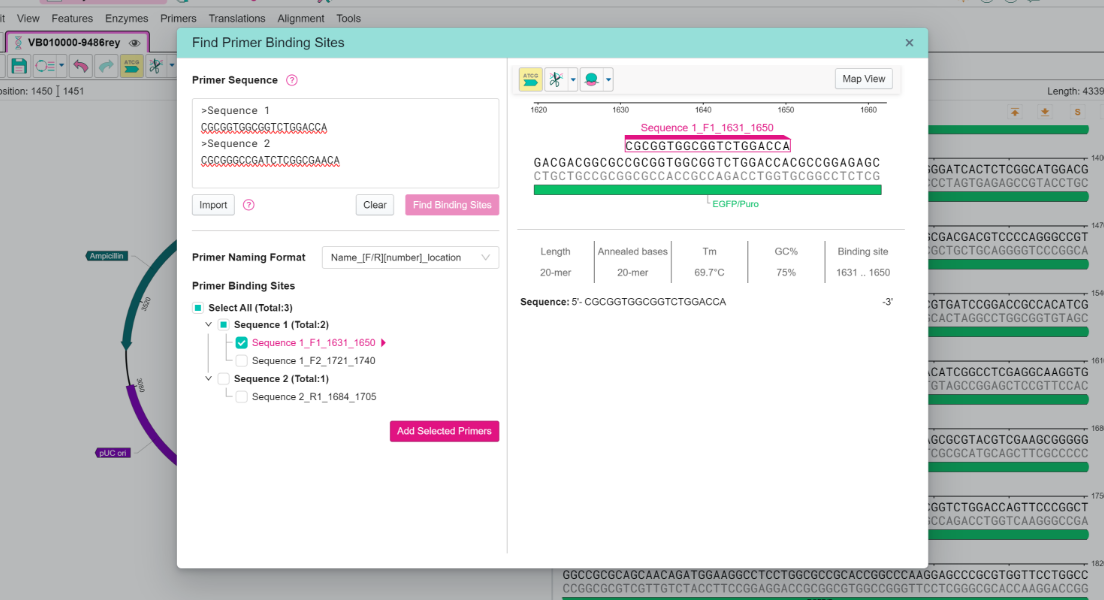The image size is (1104, 600).
Task: Click the pUC ori feature label on map
Action: click(x=113, y=453)
